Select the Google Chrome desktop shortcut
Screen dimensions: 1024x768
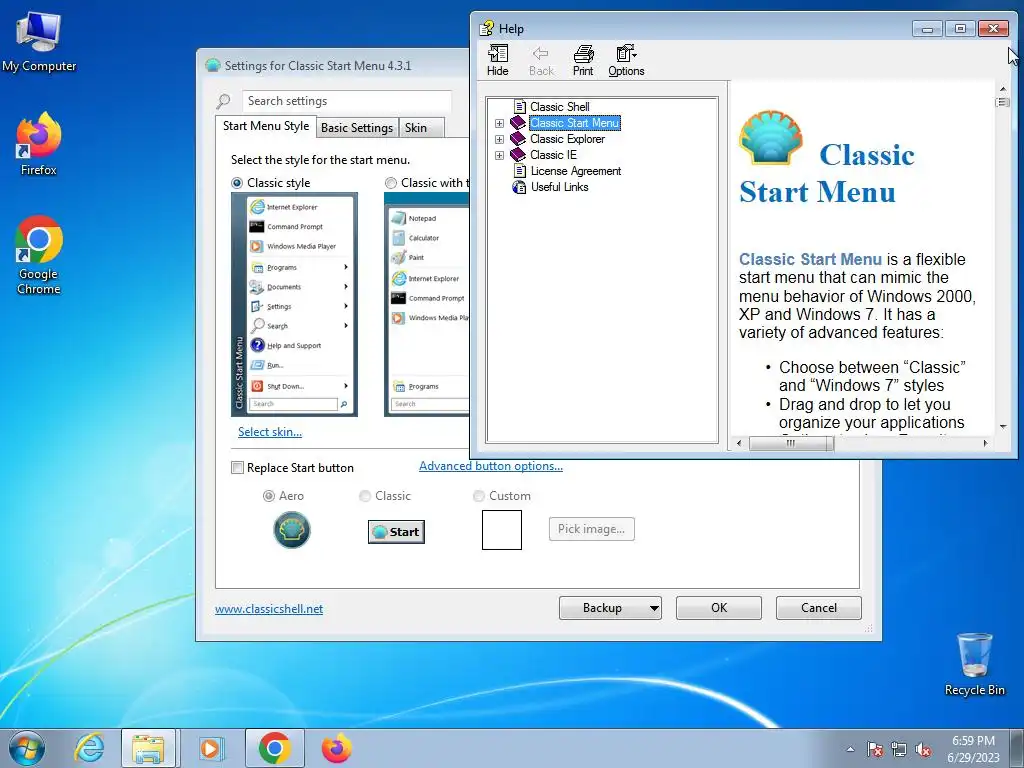tap(39, 255)
